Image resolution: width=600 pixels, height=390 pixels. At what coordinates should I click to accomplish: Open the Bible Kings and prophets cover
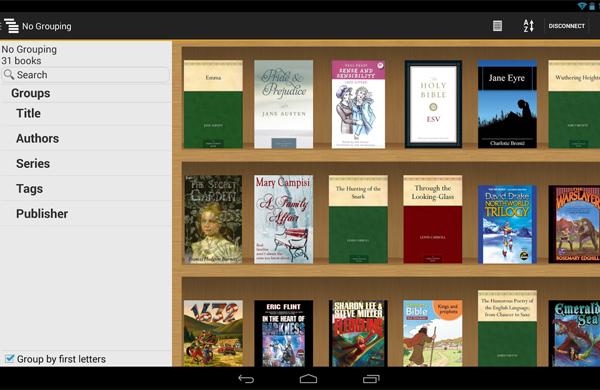click(x=432, y=333)
